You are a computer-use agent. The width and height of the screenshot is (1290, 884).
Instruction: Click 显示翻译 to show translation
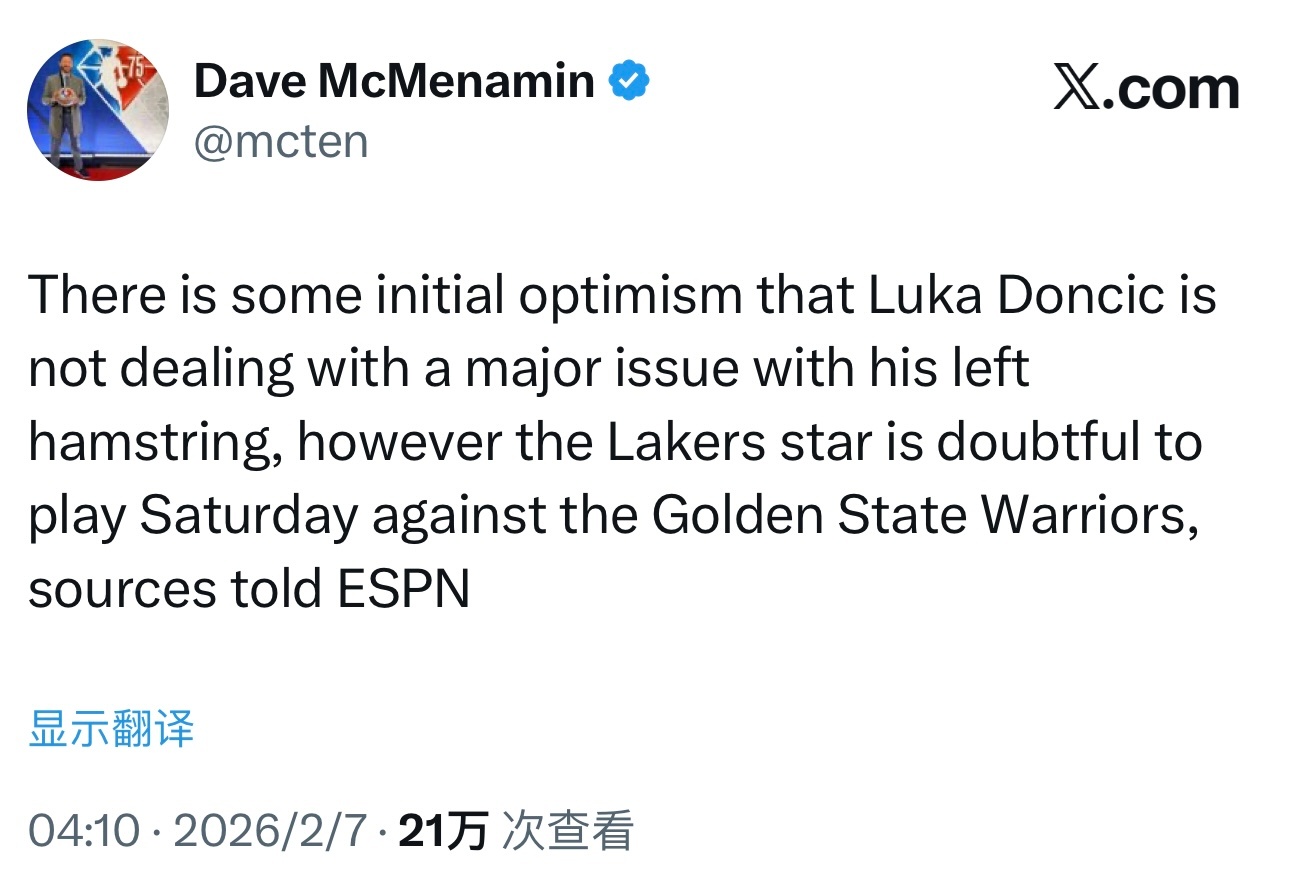111,729
